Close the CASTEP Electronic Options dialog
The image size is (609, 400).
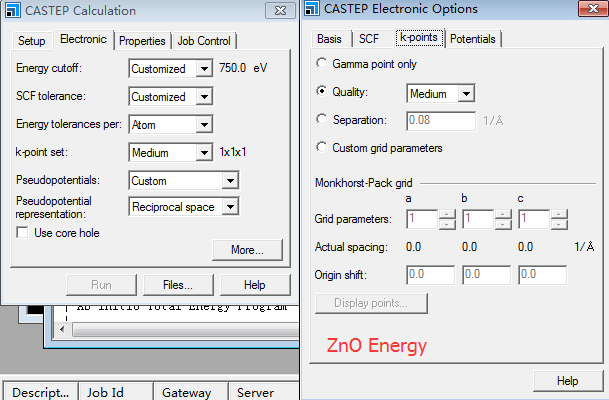coord(593,9)
